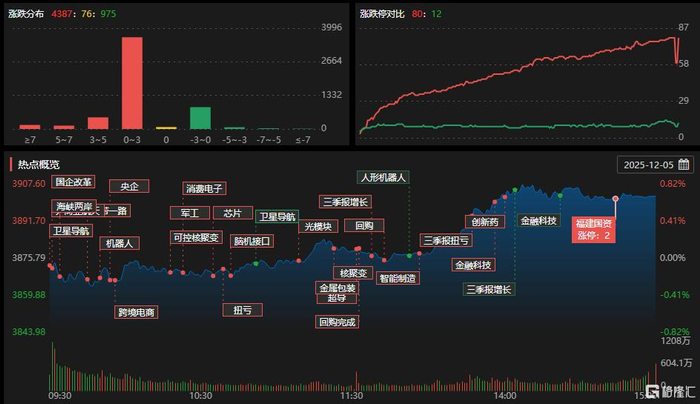Select the 卫星导航 green-bordered tag
Screen dimensions: 700x404
tap(277, 217)
